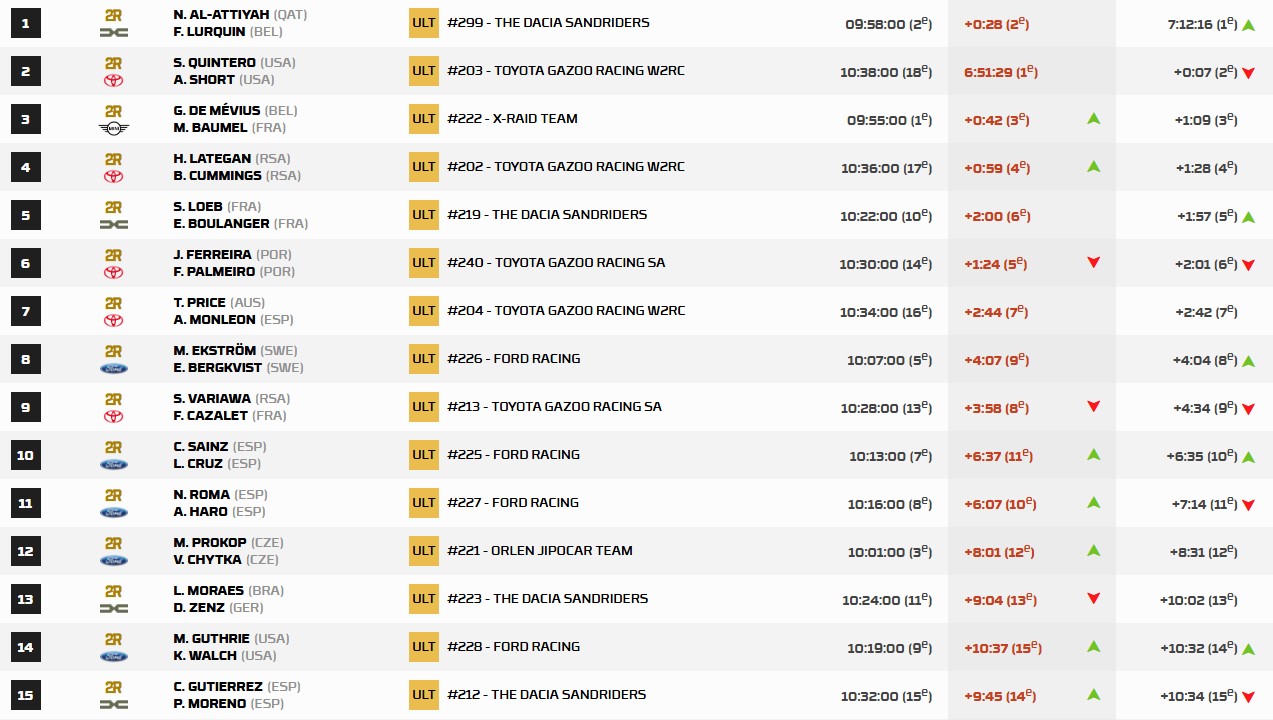
Task: Click the Ford logo beside M. Guthrie
Action: click(113, 657)
